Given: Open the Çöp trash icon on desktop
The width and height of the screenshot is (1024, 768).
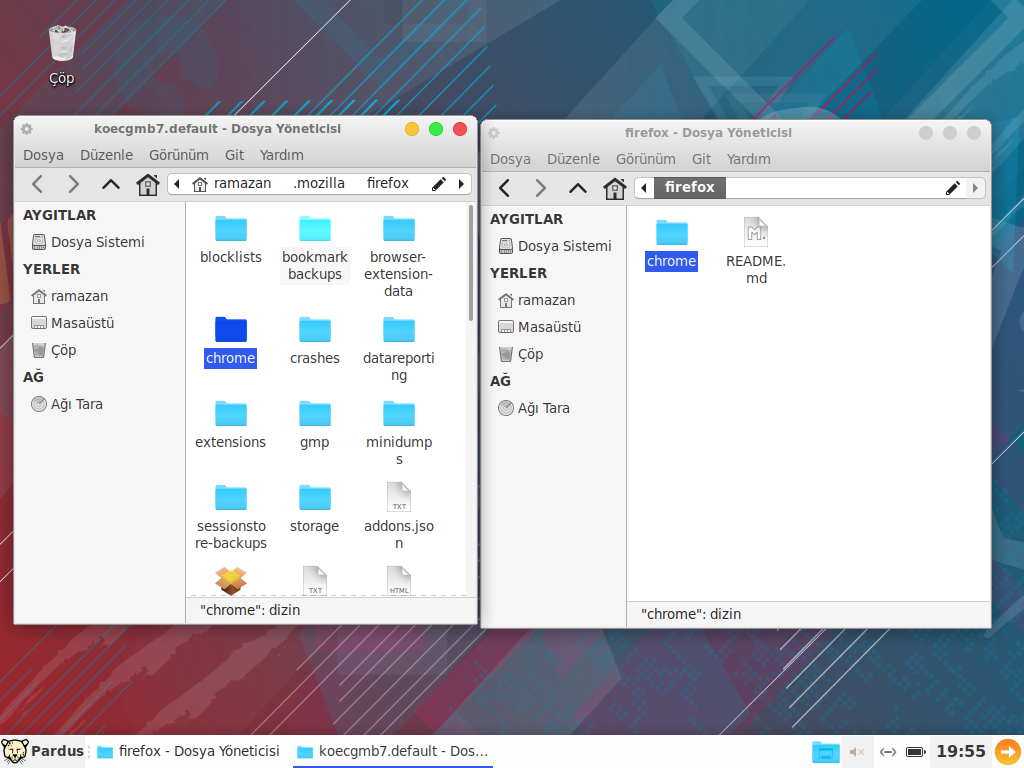Looking at the screenshot, I should 62,56.
